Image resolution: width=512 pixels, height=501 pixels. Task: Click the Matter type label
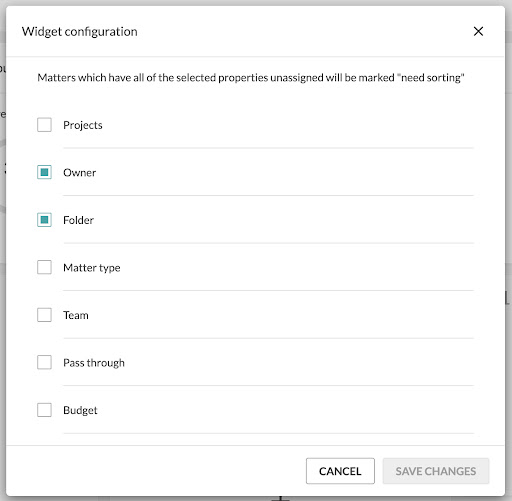click(92, 268)
